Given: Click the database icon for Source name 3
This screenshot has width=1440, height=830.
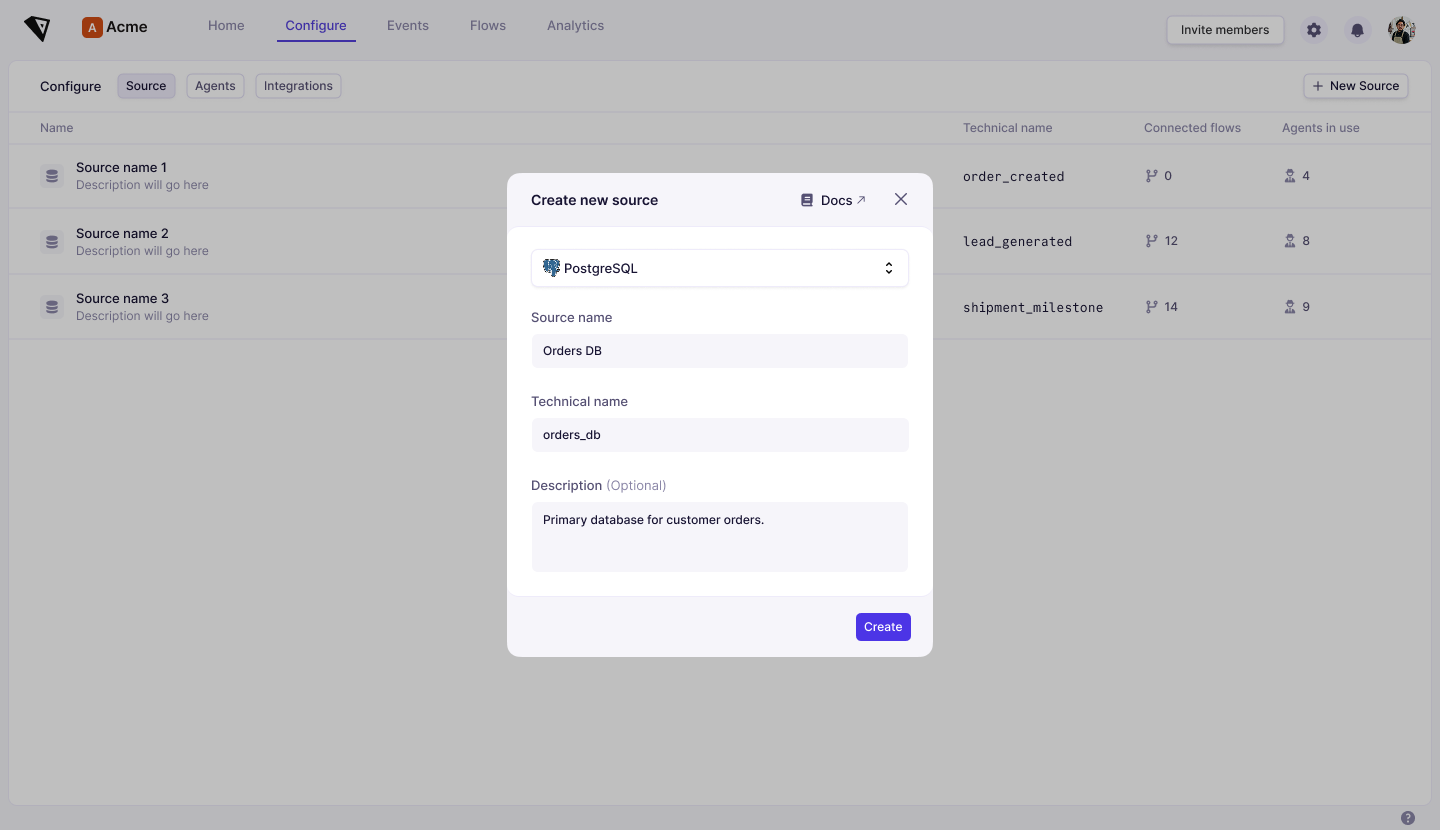Looking at the screenshot, I should (52, 307).
